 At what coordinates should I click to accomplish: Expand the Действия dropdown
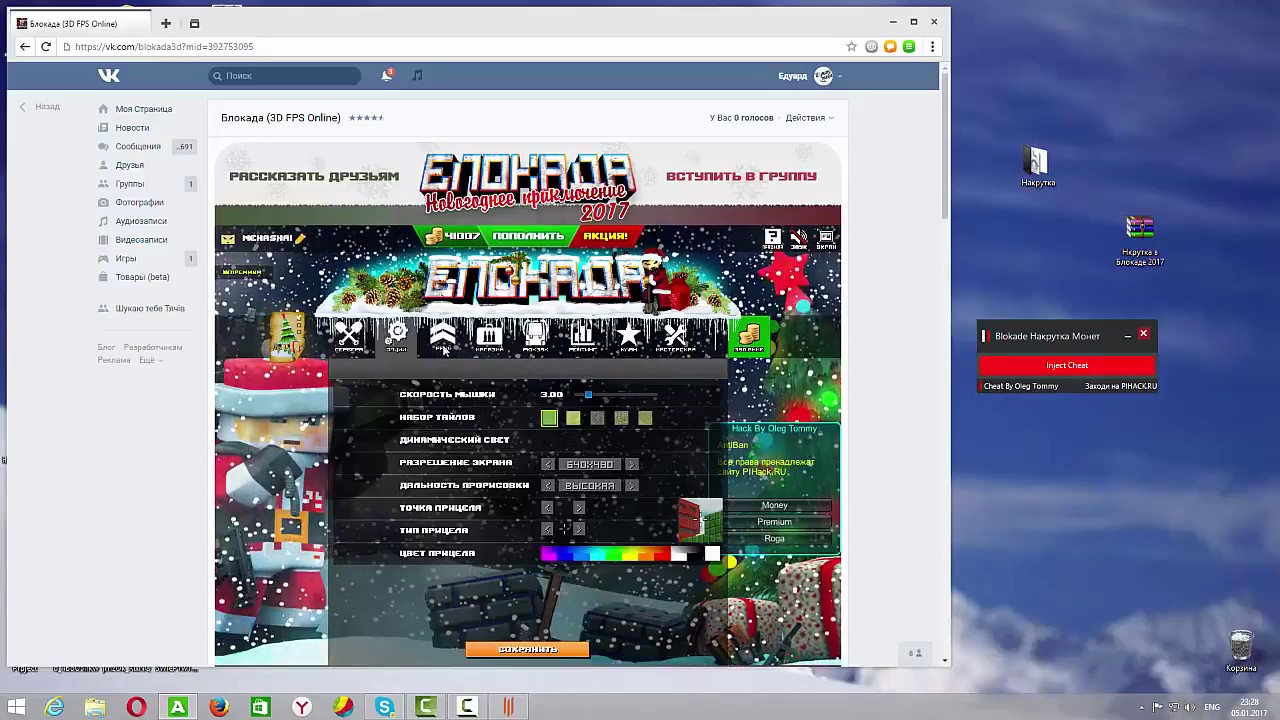point(809,118)
